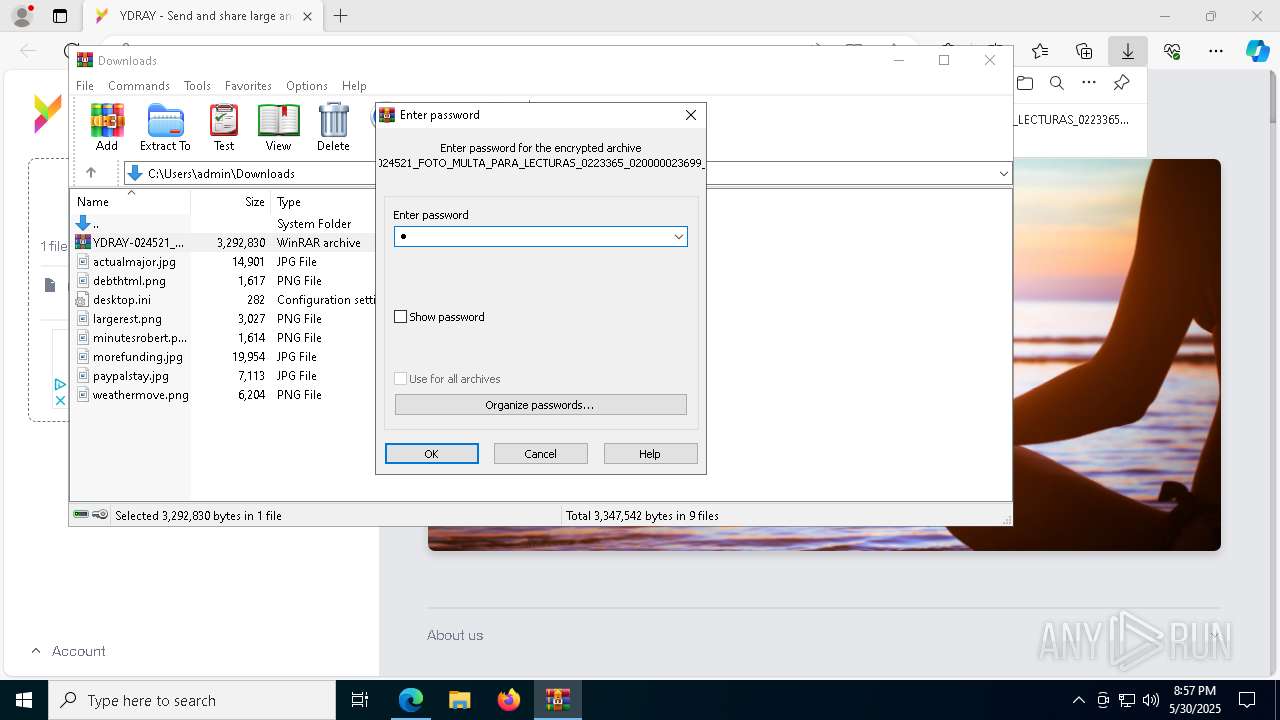Click the Delete toolbar icon
Image resolution: width=1280 pixels, height=720 pixels.
point(333,127)
